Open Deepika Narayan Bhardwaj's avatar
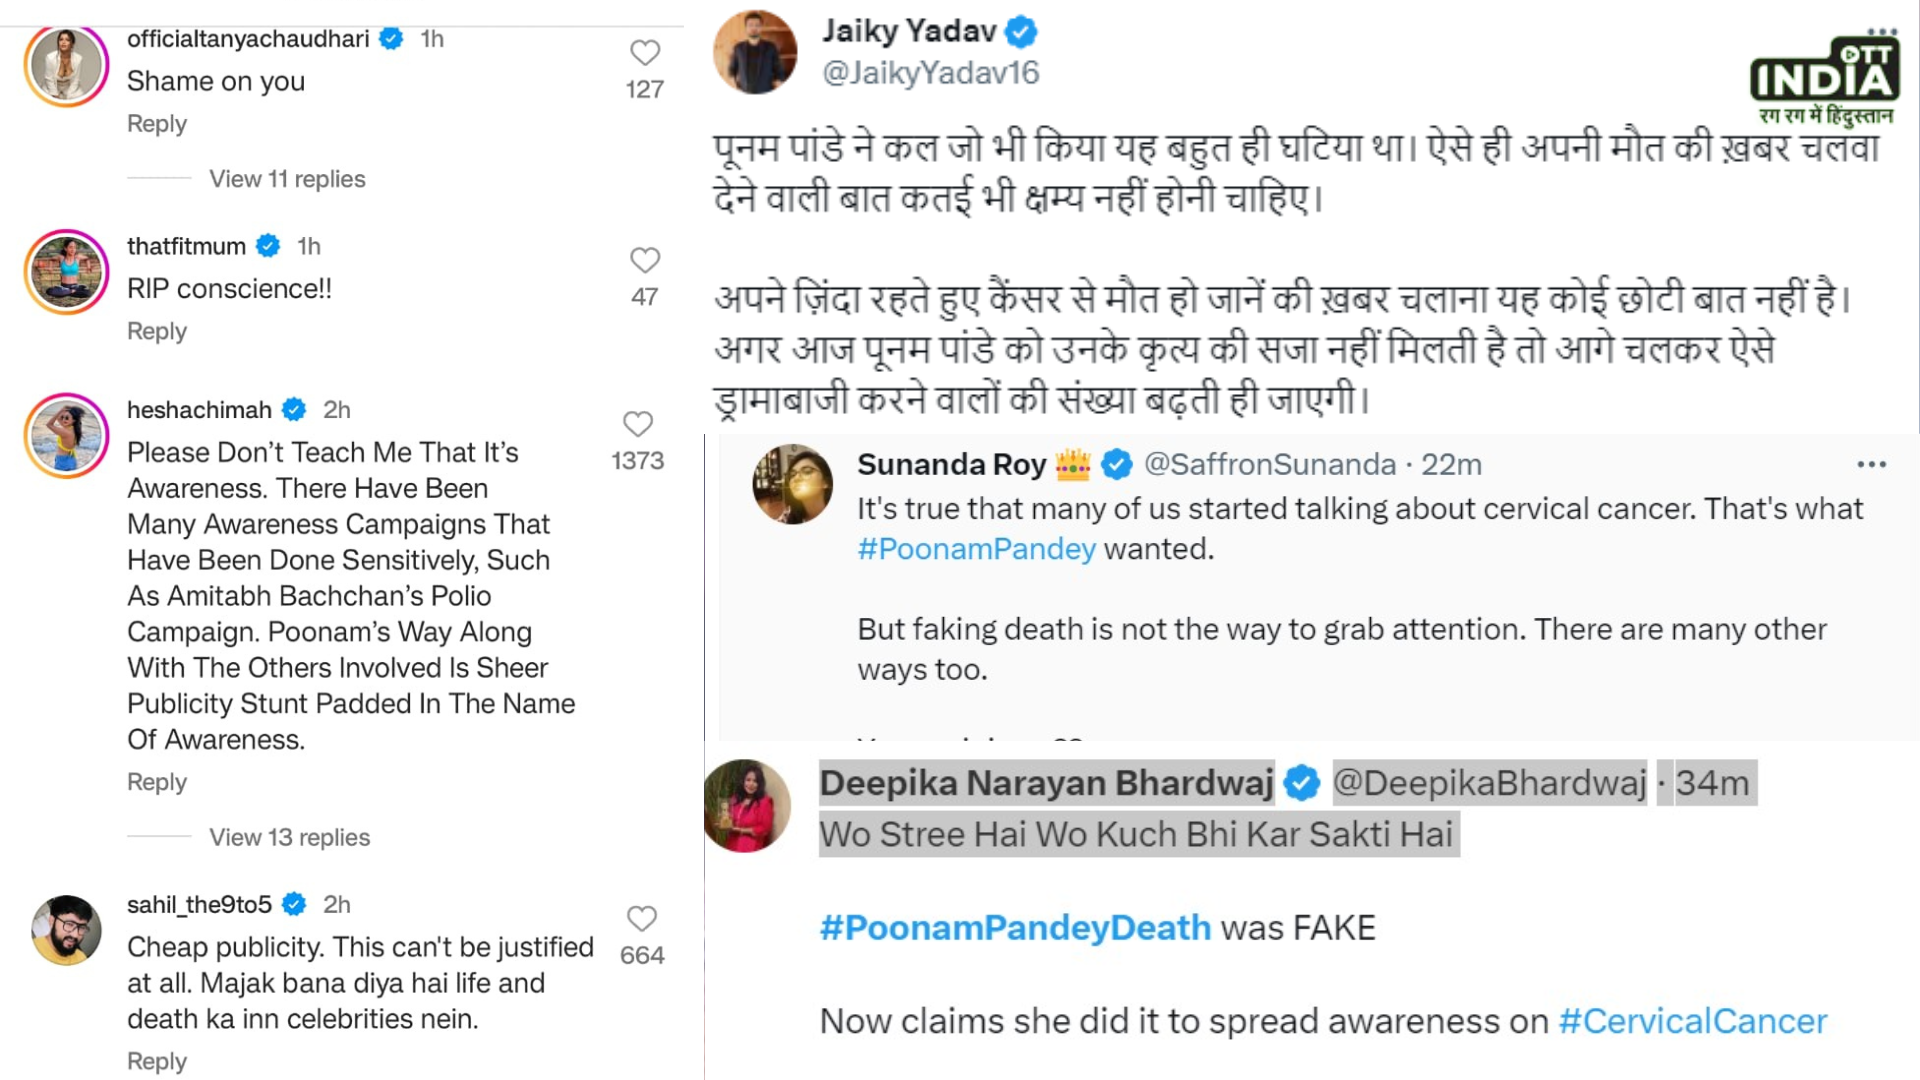This screenshot has height=1080, width=1920. (747, 806)
